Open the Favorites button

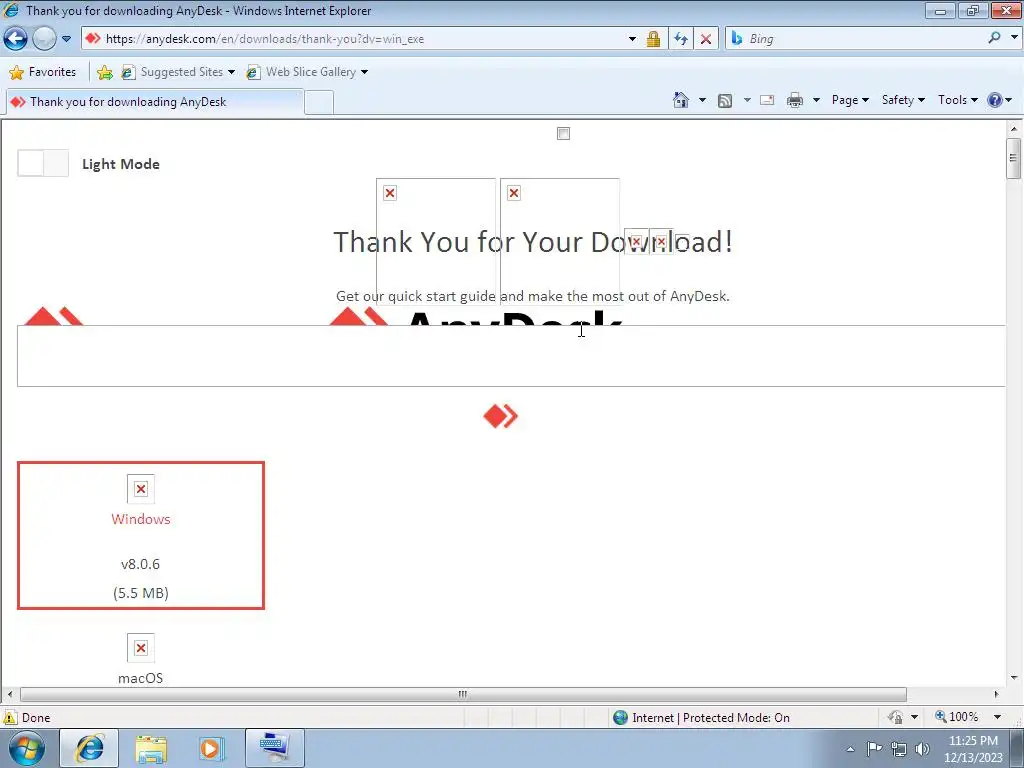tap(43, 72)
